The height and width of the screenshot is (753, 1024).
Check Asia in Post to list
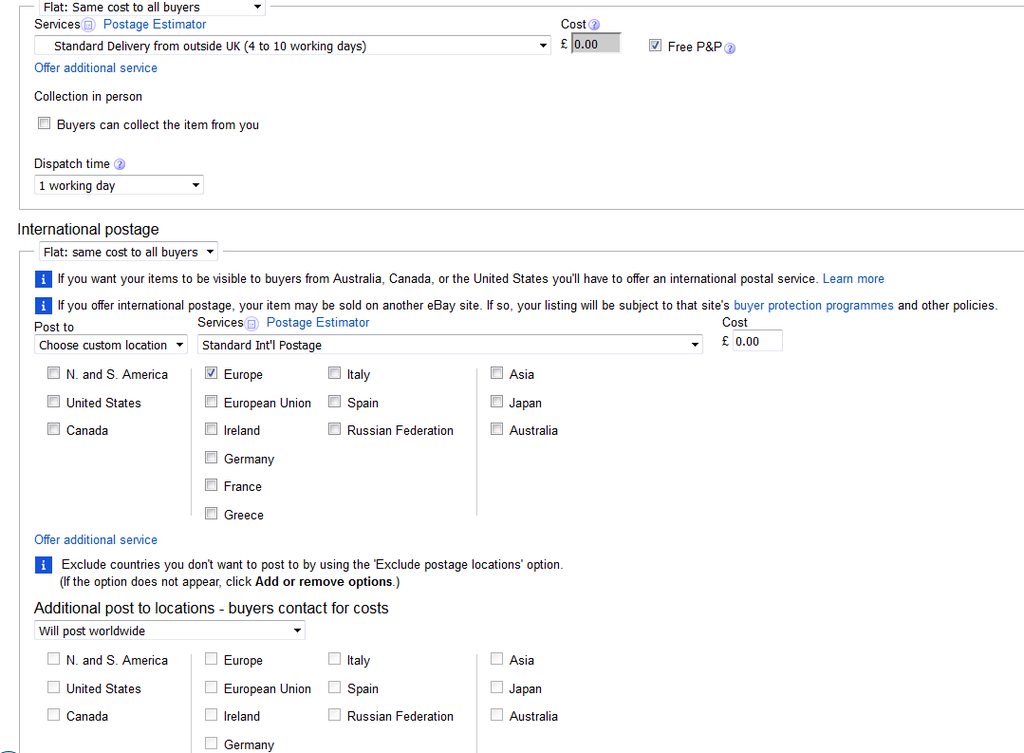(x=497, y=373)
